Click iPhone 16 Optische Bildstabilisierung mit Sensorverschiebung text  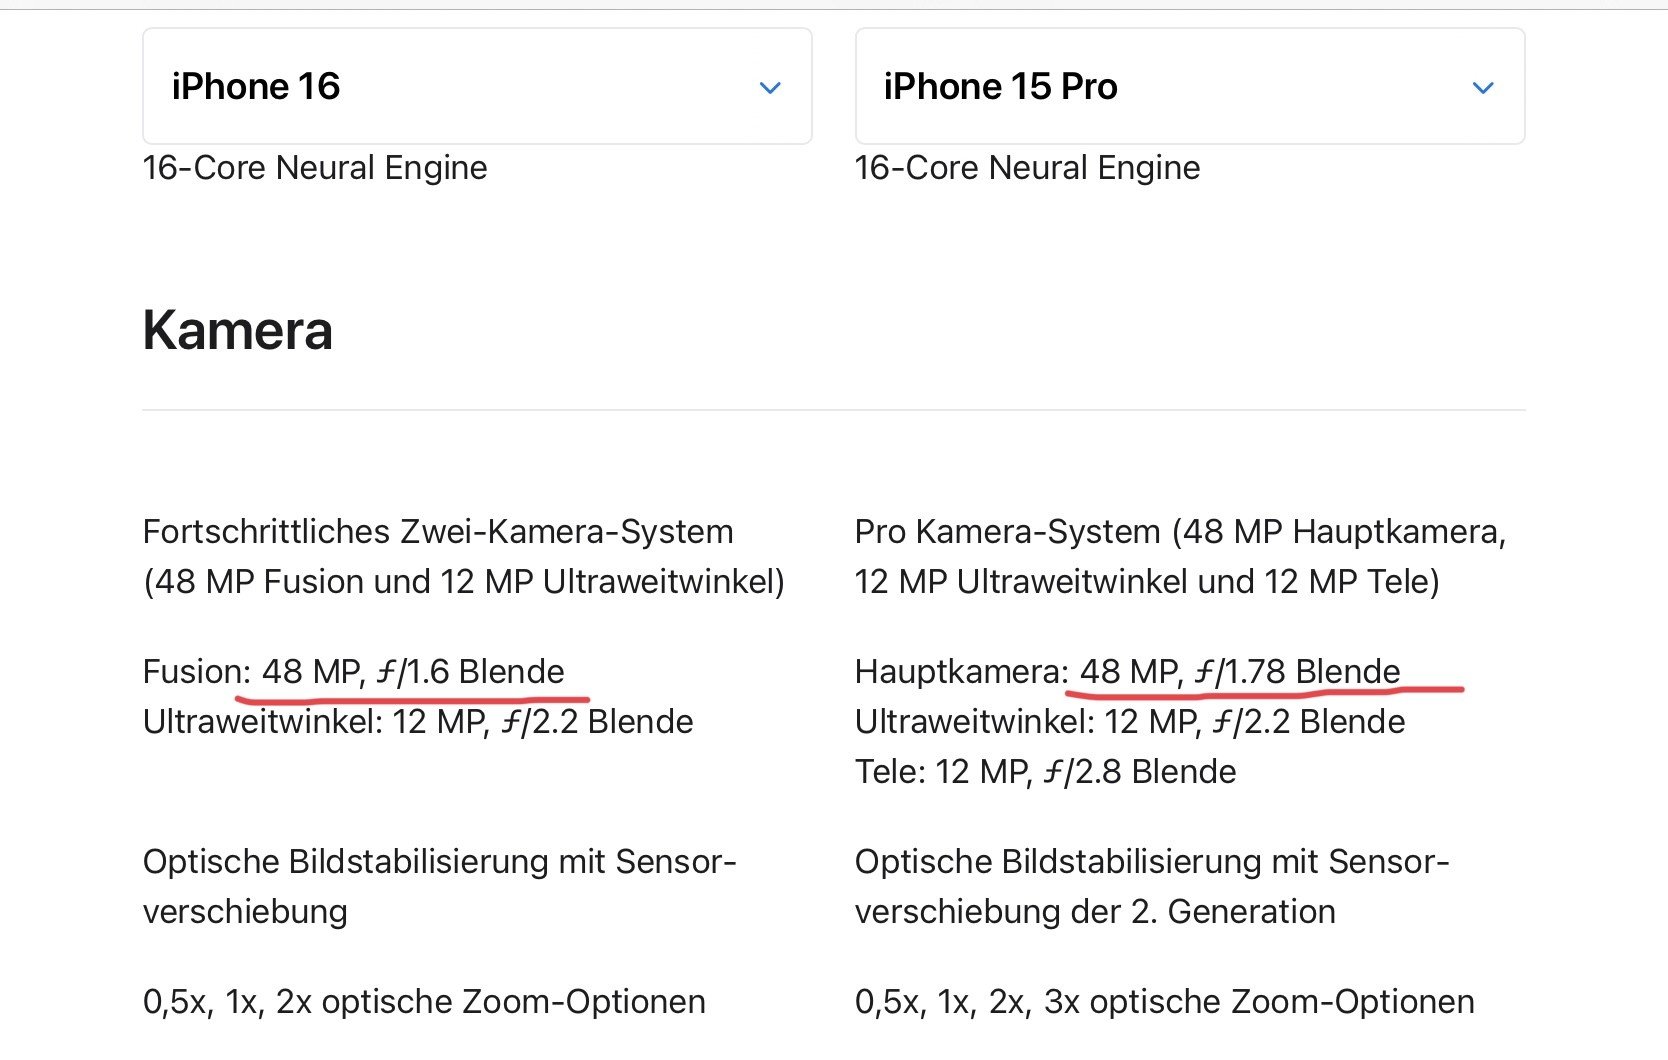(439, 886)
